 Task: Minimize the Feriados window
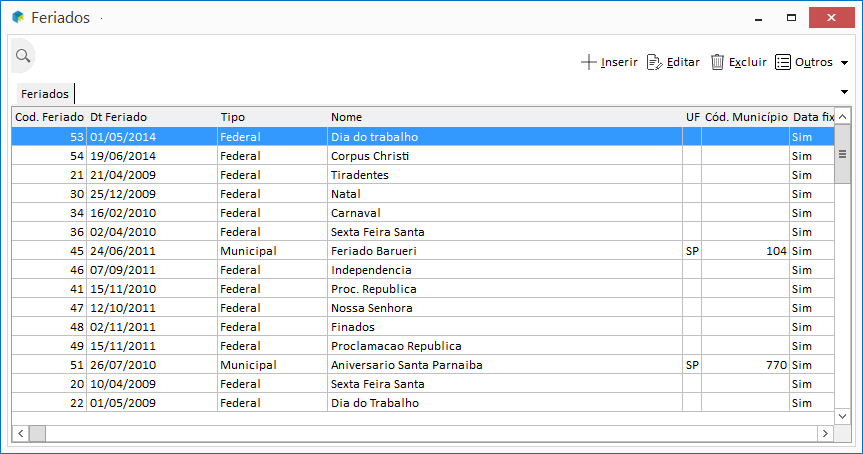point(758,18)
